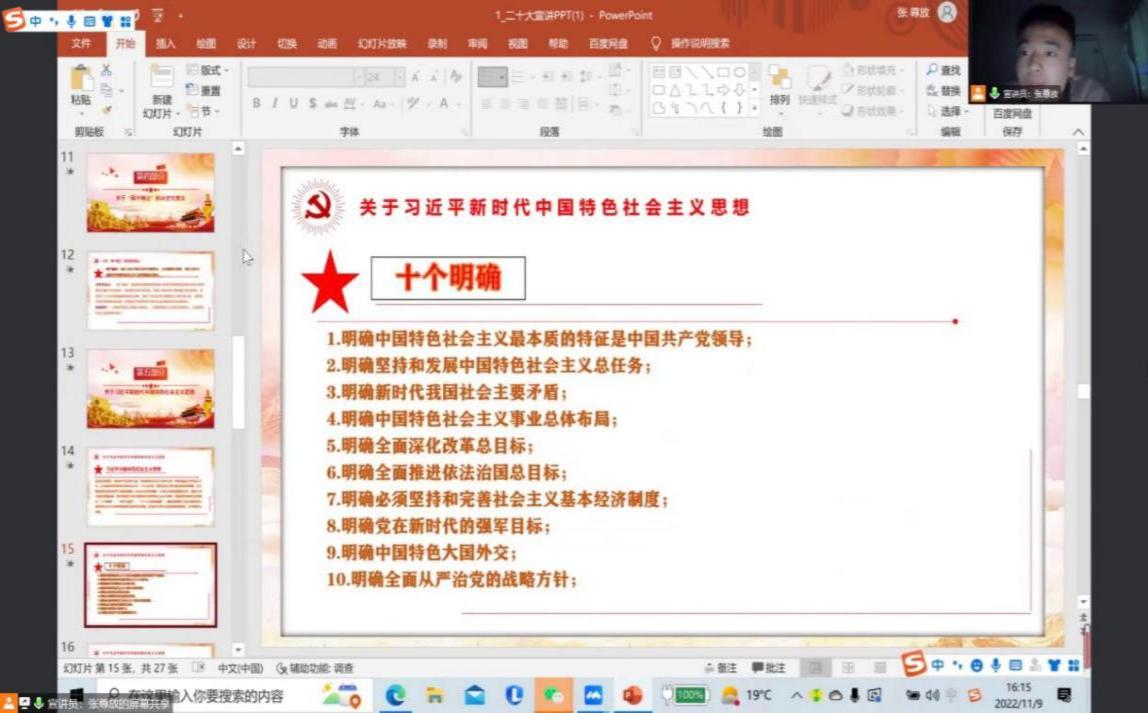Collapse the ribbon using the chevron arrow
Image resolution: width=1148 pixels, height=713 pixels.
(1078, 132)
